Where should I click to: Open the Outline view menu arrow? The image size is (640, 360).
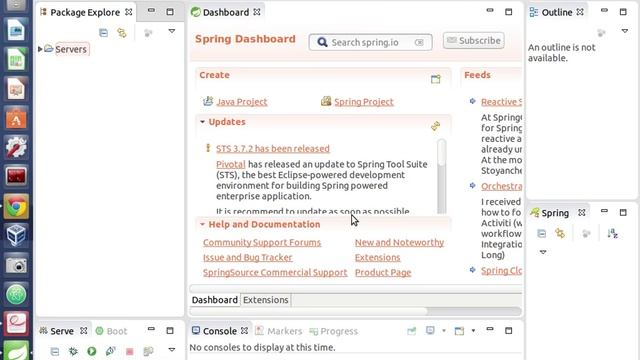[624, 31]
